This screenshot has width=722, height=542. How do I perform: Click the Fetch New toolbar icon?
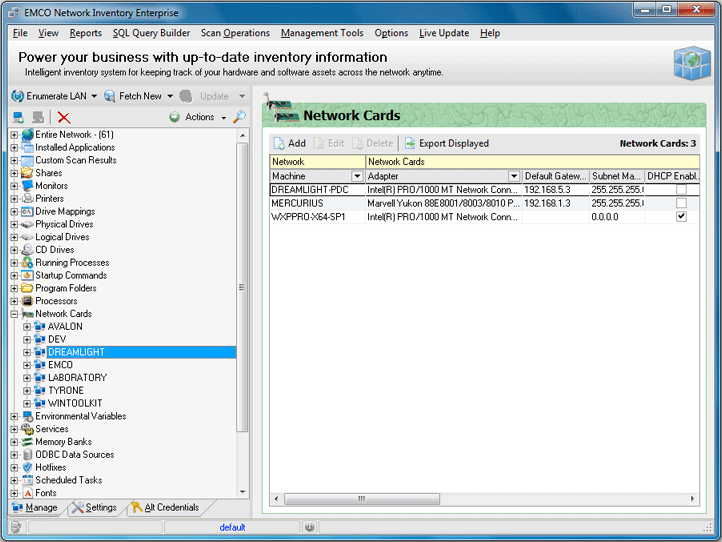[110, 96]
